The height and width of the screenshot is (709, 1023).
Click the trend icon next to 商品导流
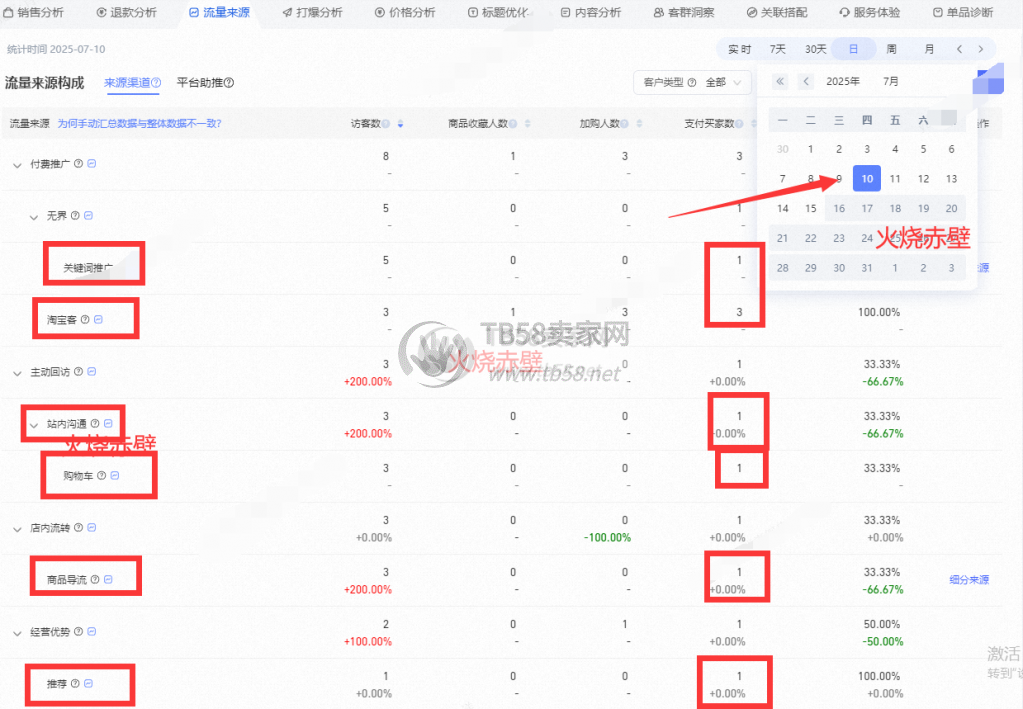click(108, 579)
